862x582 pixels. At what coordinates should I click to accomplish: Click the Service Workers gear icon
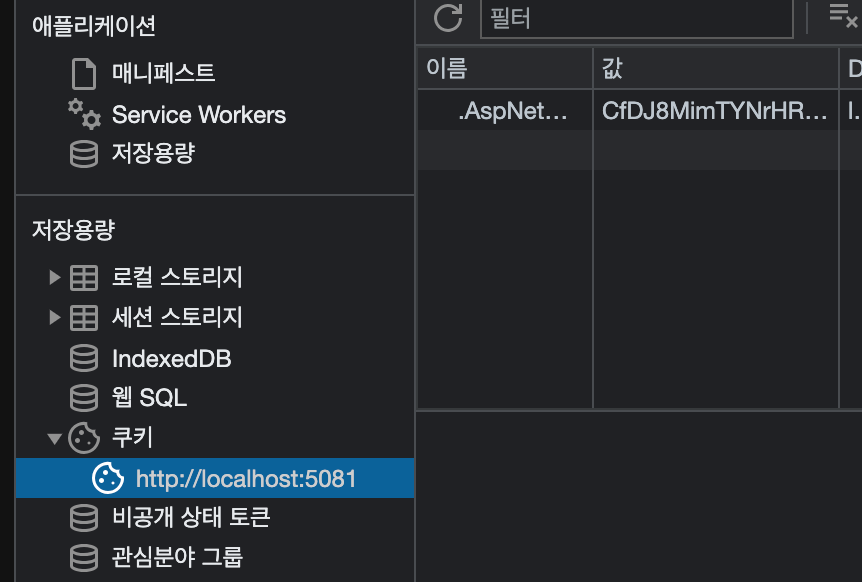pos(84,114)
